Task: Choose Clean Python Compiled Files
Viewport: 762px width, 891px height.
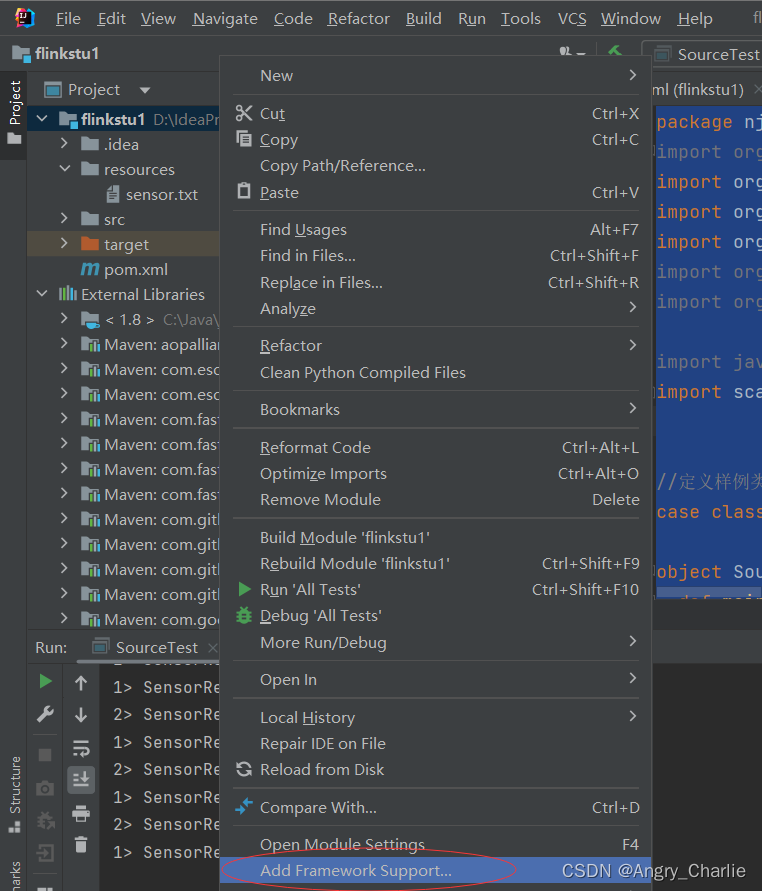Action: [436, 372]
